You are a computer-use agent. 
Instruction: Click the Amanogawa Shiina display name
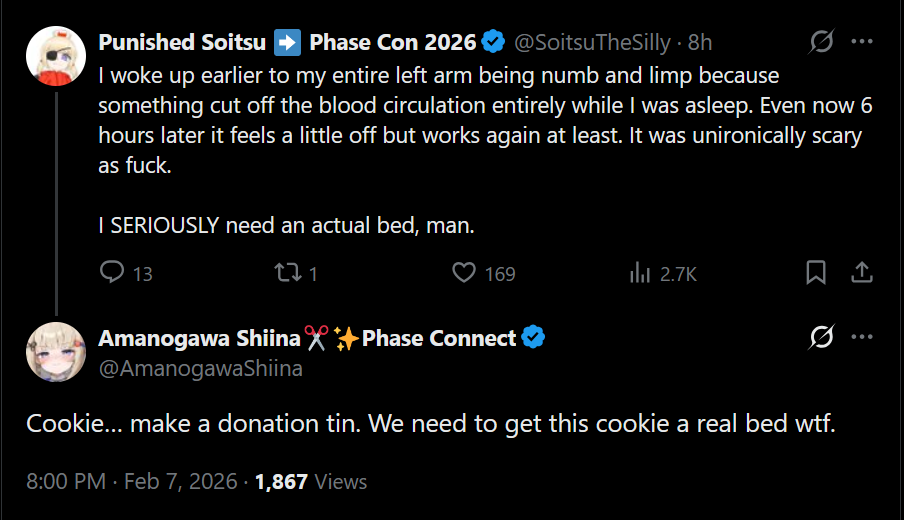pos(199,338)
